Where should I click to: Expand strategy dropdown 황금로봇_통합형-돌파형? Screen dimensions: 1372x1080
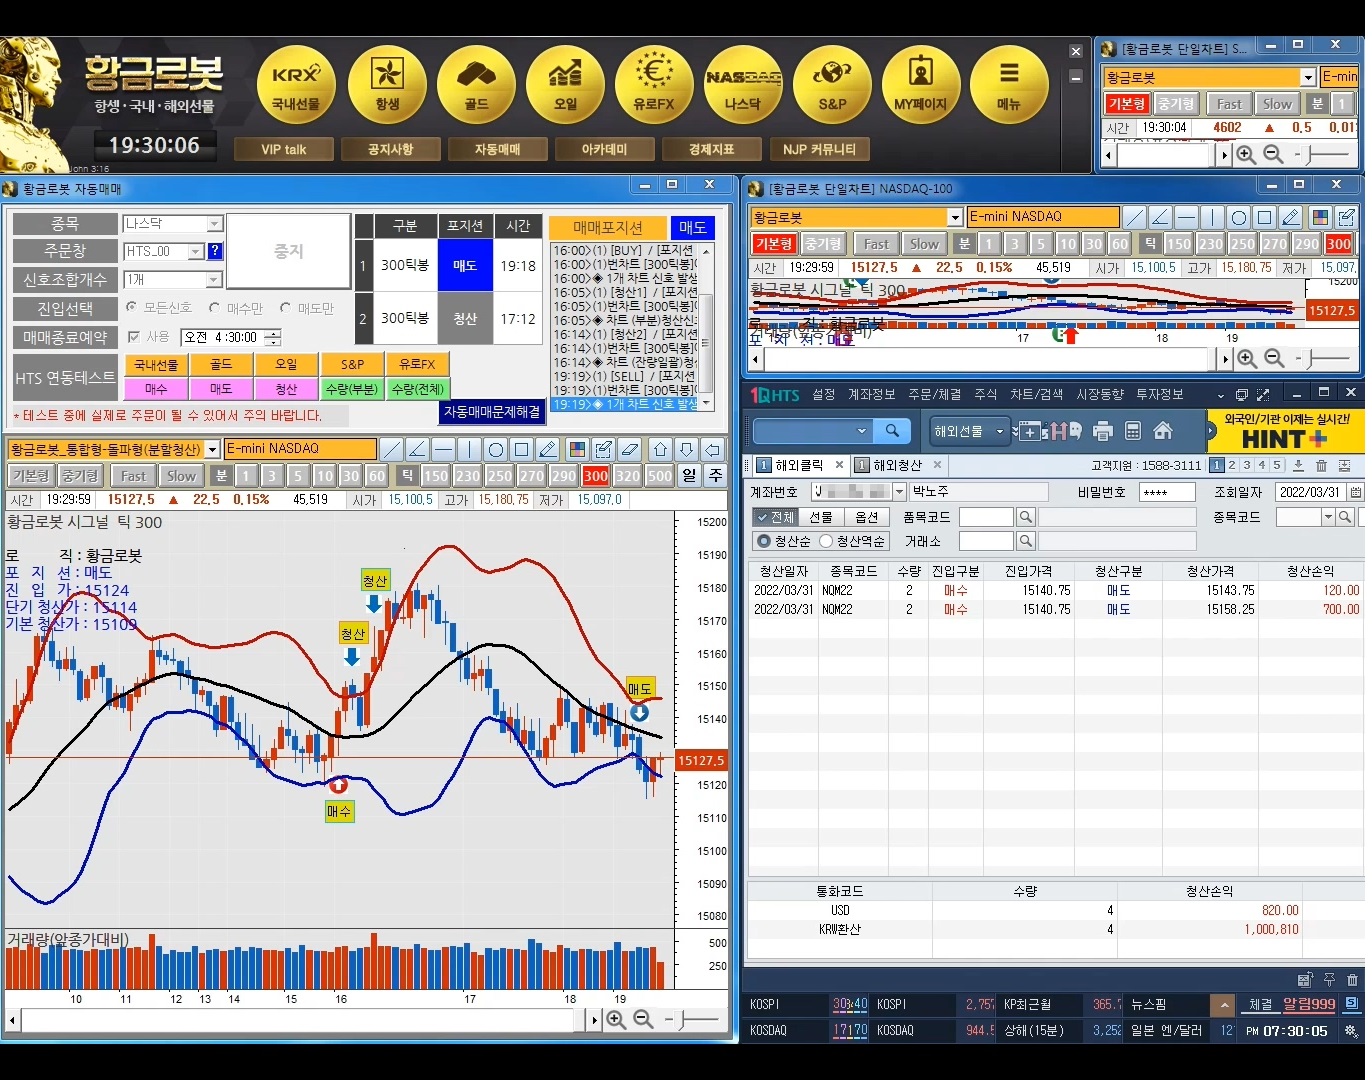212,450
